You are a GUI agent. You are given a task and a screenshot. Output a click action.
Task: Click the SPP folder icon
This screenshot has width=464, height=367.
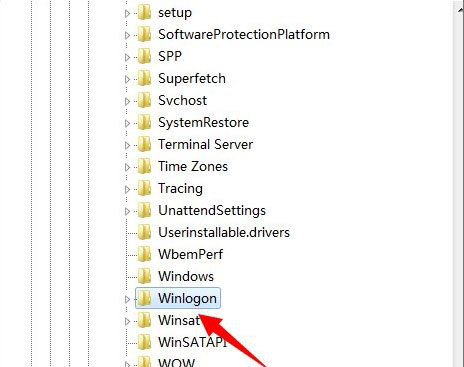(x=145, y=57)
